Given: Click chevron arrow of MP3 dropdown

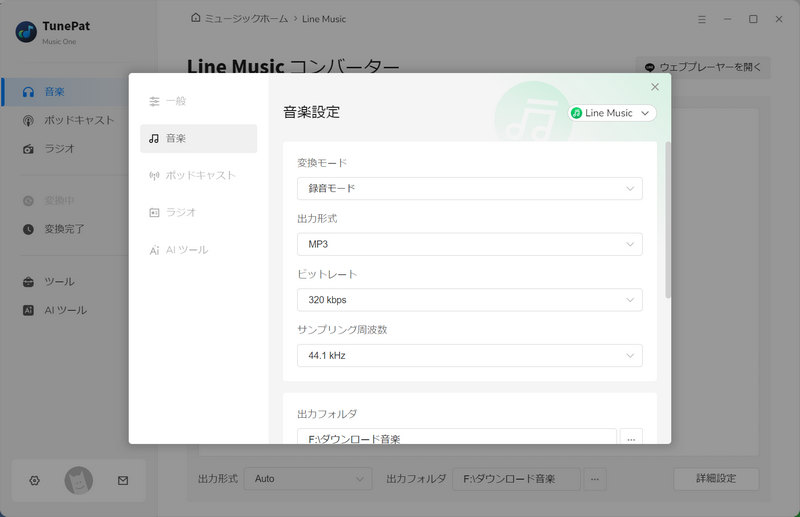Looking at the screenshot, I should click(x=630, y=244).
